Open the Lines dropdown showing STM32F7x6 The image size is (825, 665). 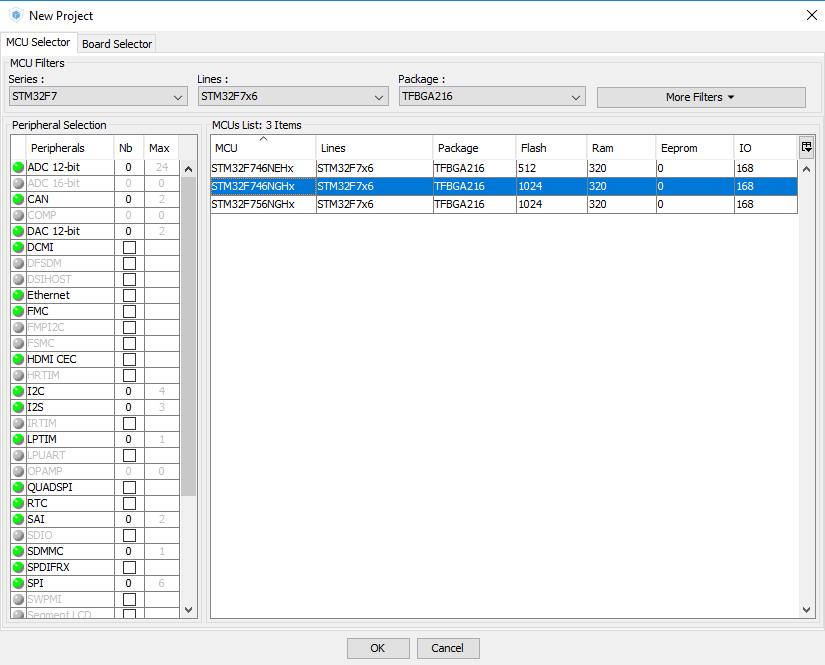point(293,97)
